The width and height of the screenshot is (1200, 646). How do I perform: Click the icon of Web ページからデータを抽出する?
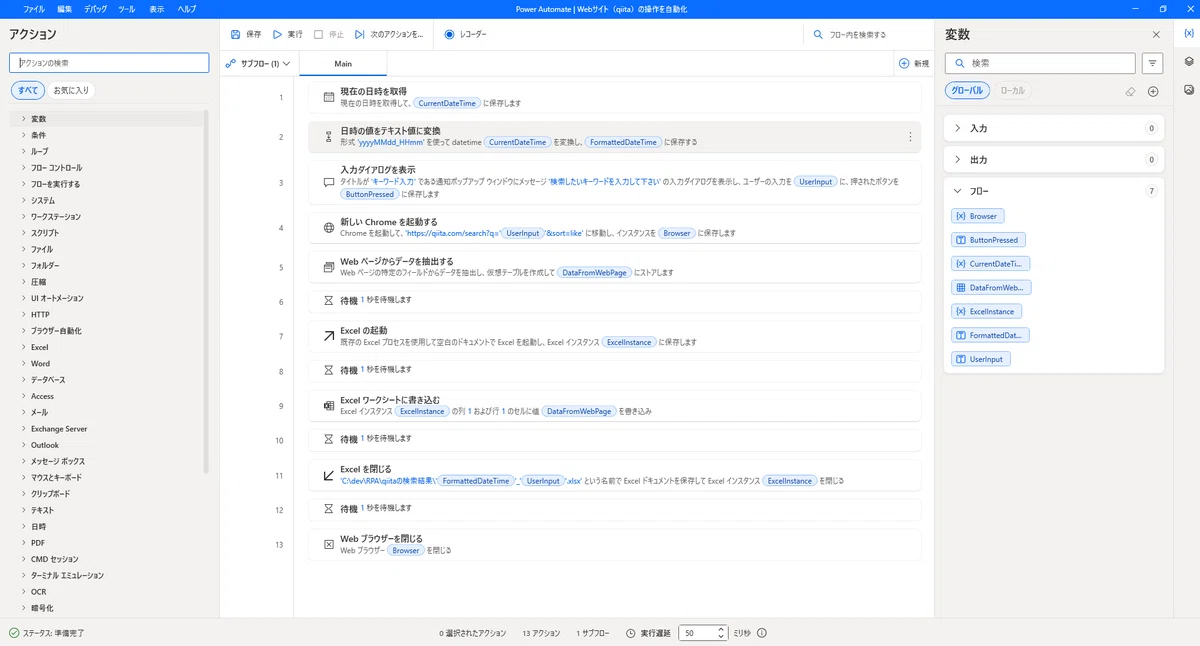pos(328,267)
